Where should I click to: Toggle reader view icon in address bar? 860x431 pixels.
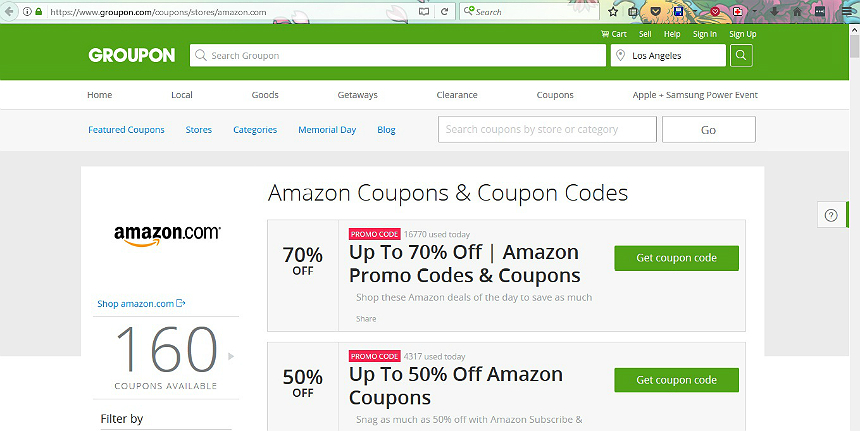pyautogui.click(x=424, y=12)
